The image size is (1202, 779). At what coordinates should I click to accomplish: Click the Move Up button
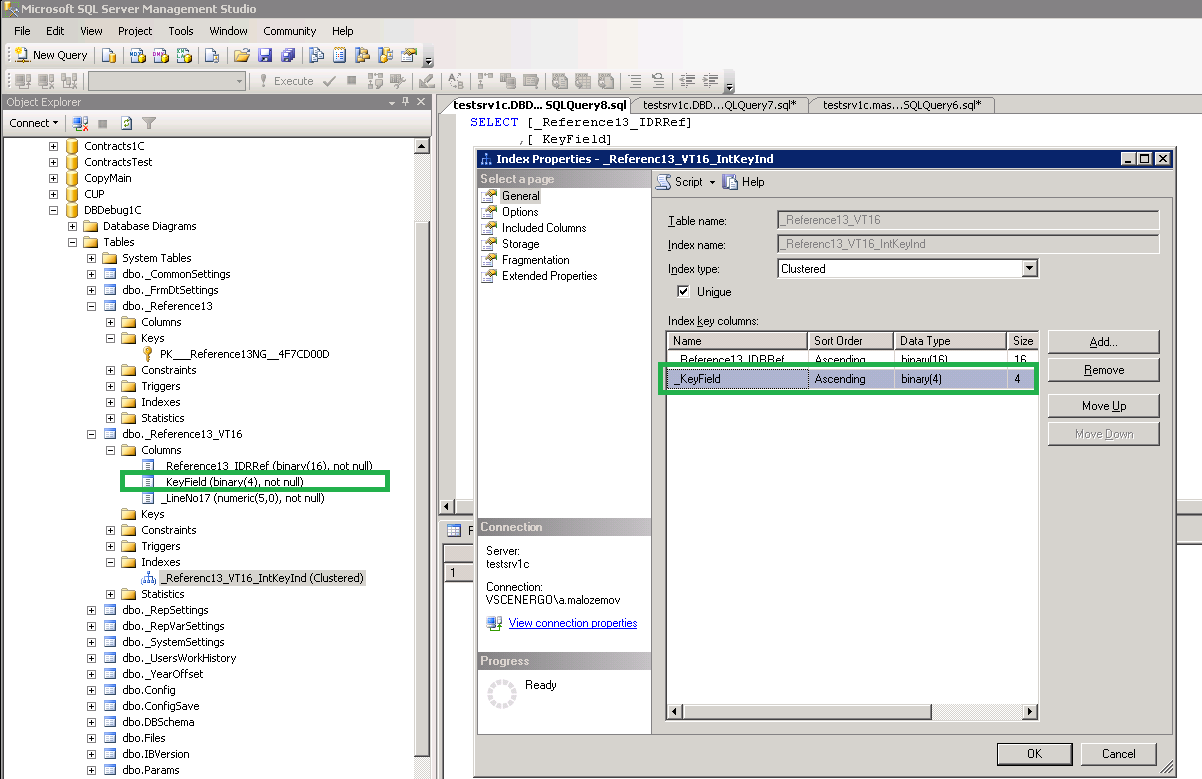coord(1103,406)
